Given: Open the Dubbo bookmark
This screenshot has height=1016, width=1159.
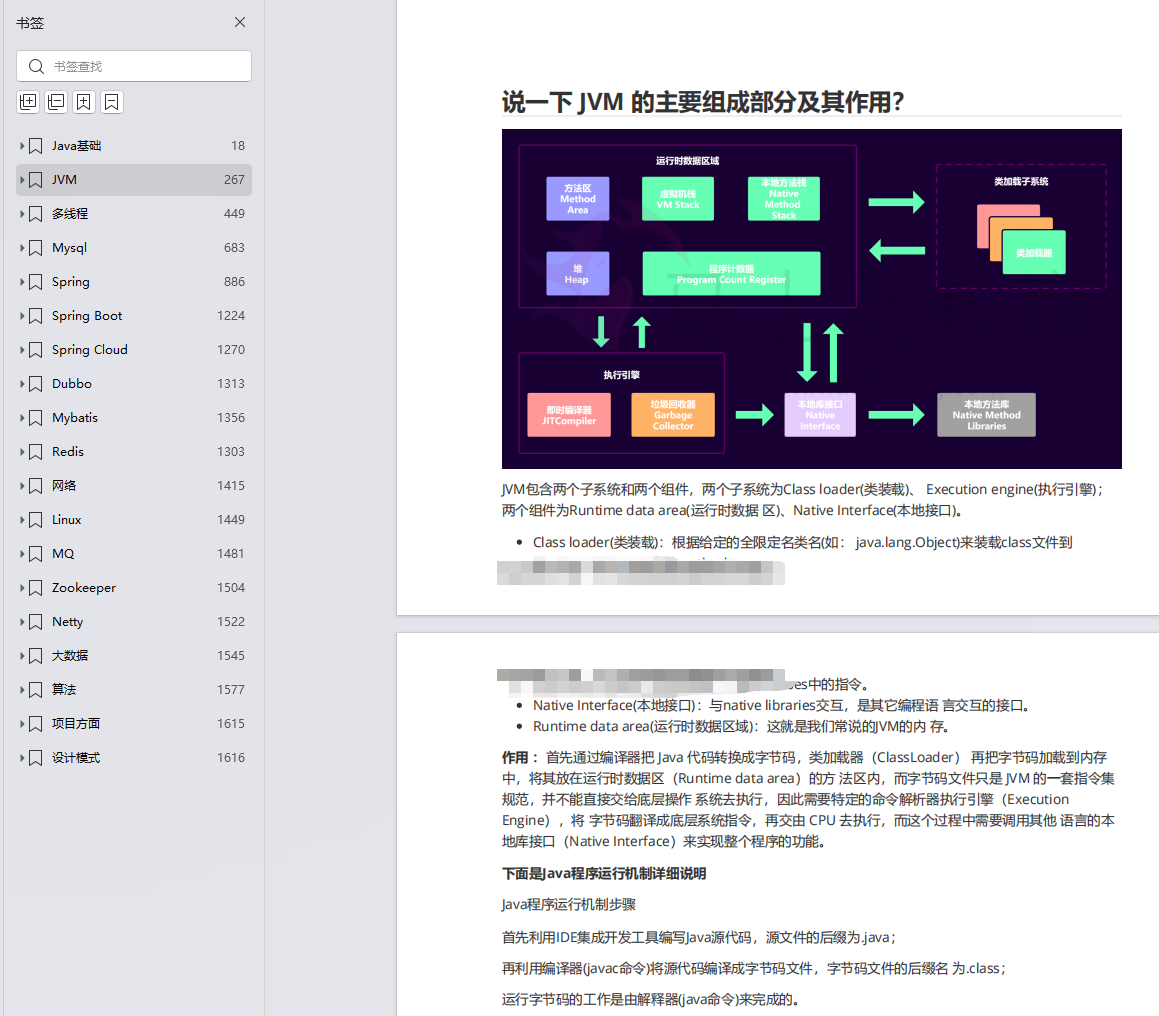Looking at the screenshot, I should (x=72, y=384).
